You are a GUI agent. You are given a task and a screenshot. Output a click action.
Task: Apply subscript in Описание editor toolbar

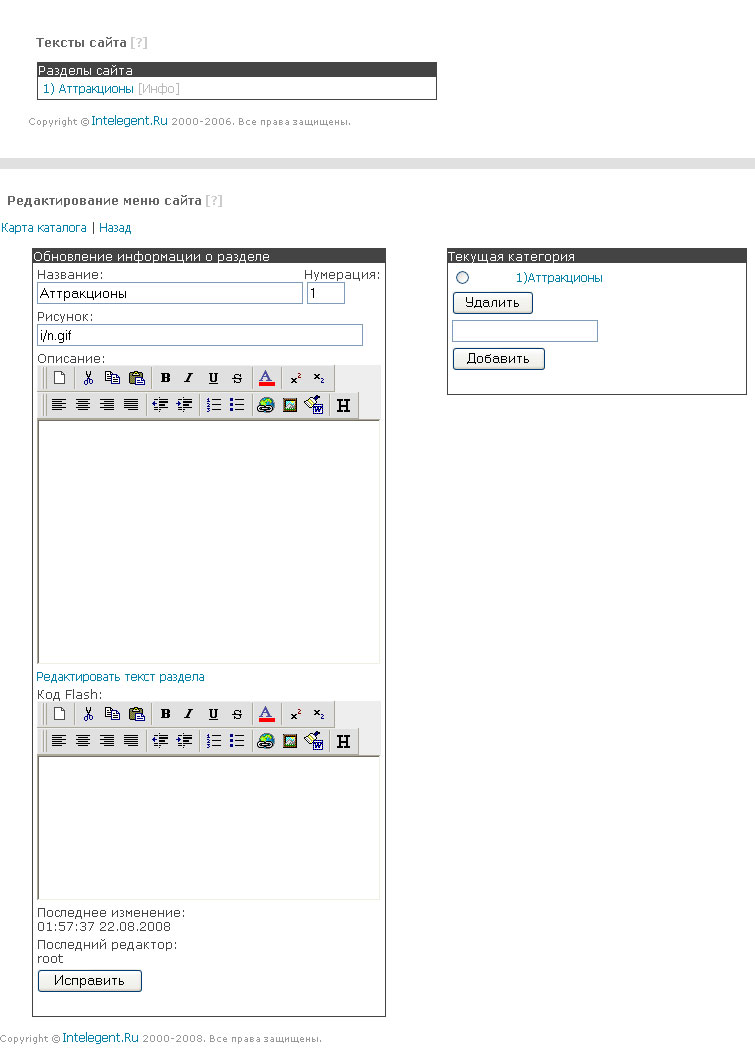click(319, 378)
